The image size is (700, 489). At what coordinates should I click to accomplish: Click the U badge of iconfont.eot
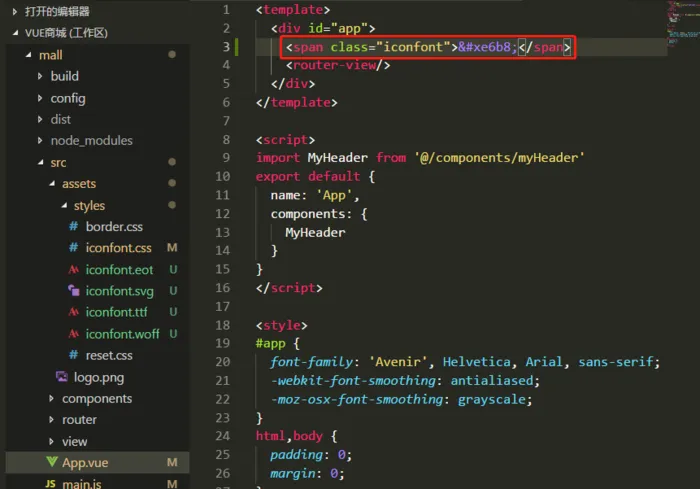(x=173, y=269)
